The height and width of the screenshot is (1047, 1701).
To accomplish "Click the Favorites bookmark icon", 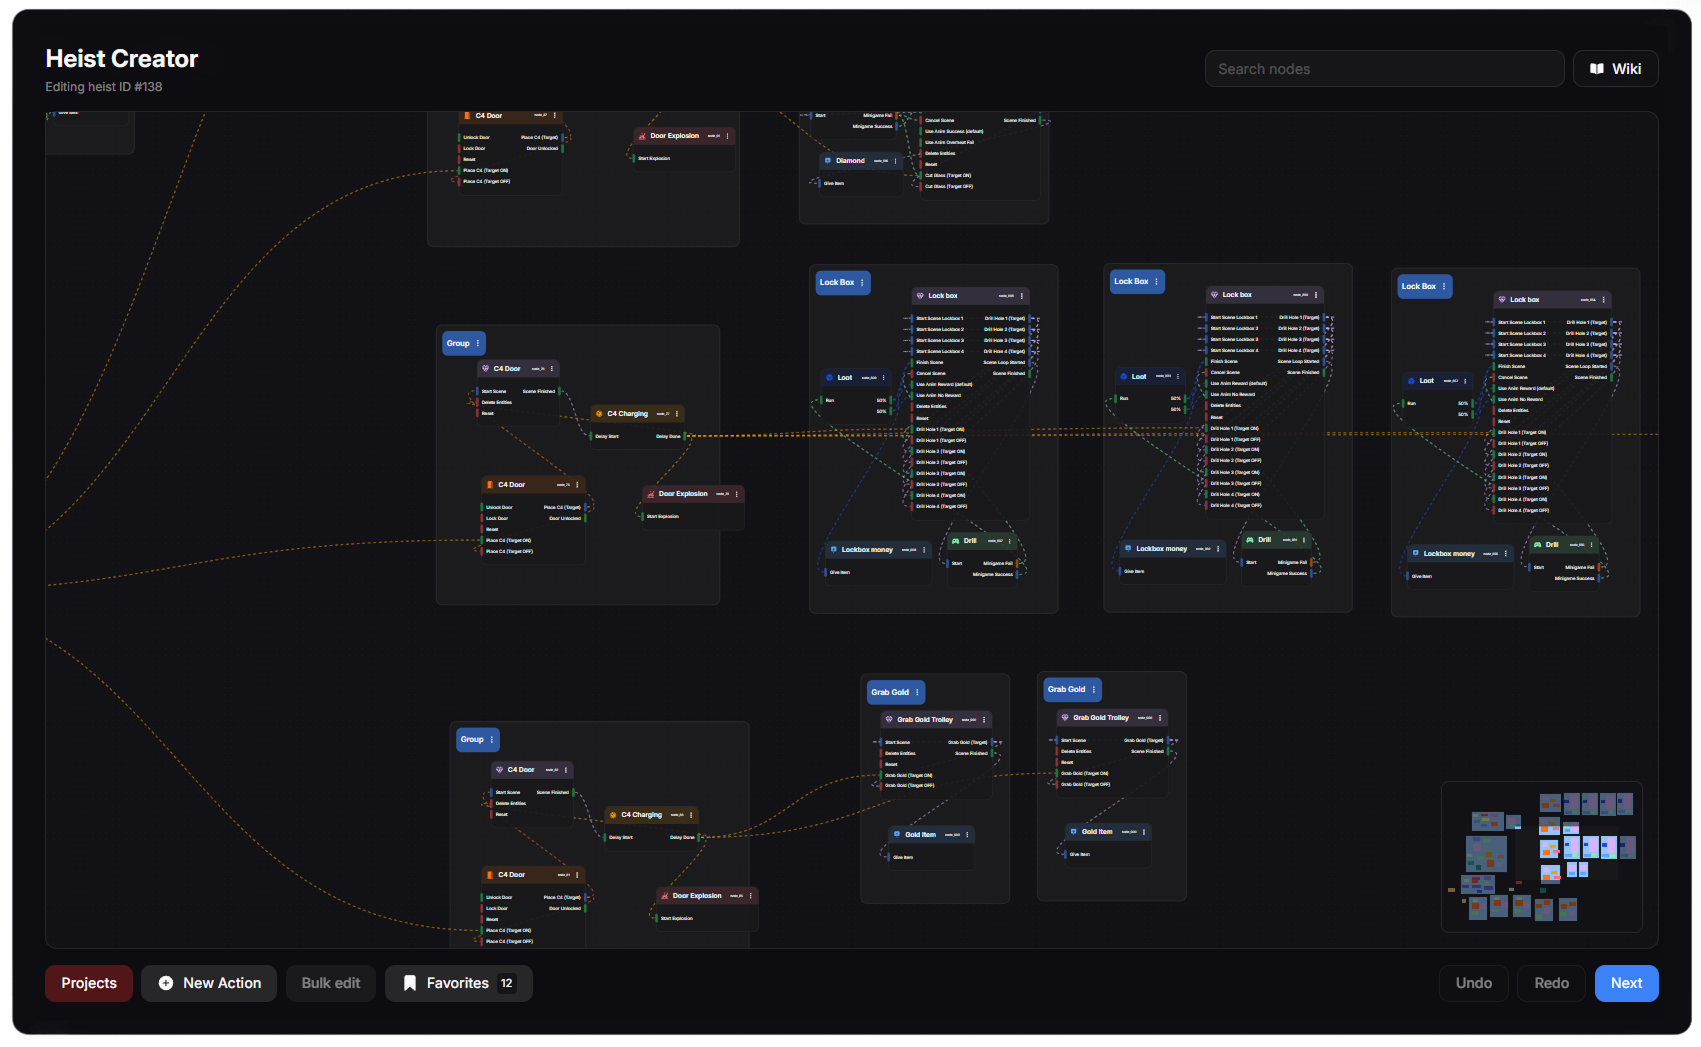I will (x=409, y=983).
